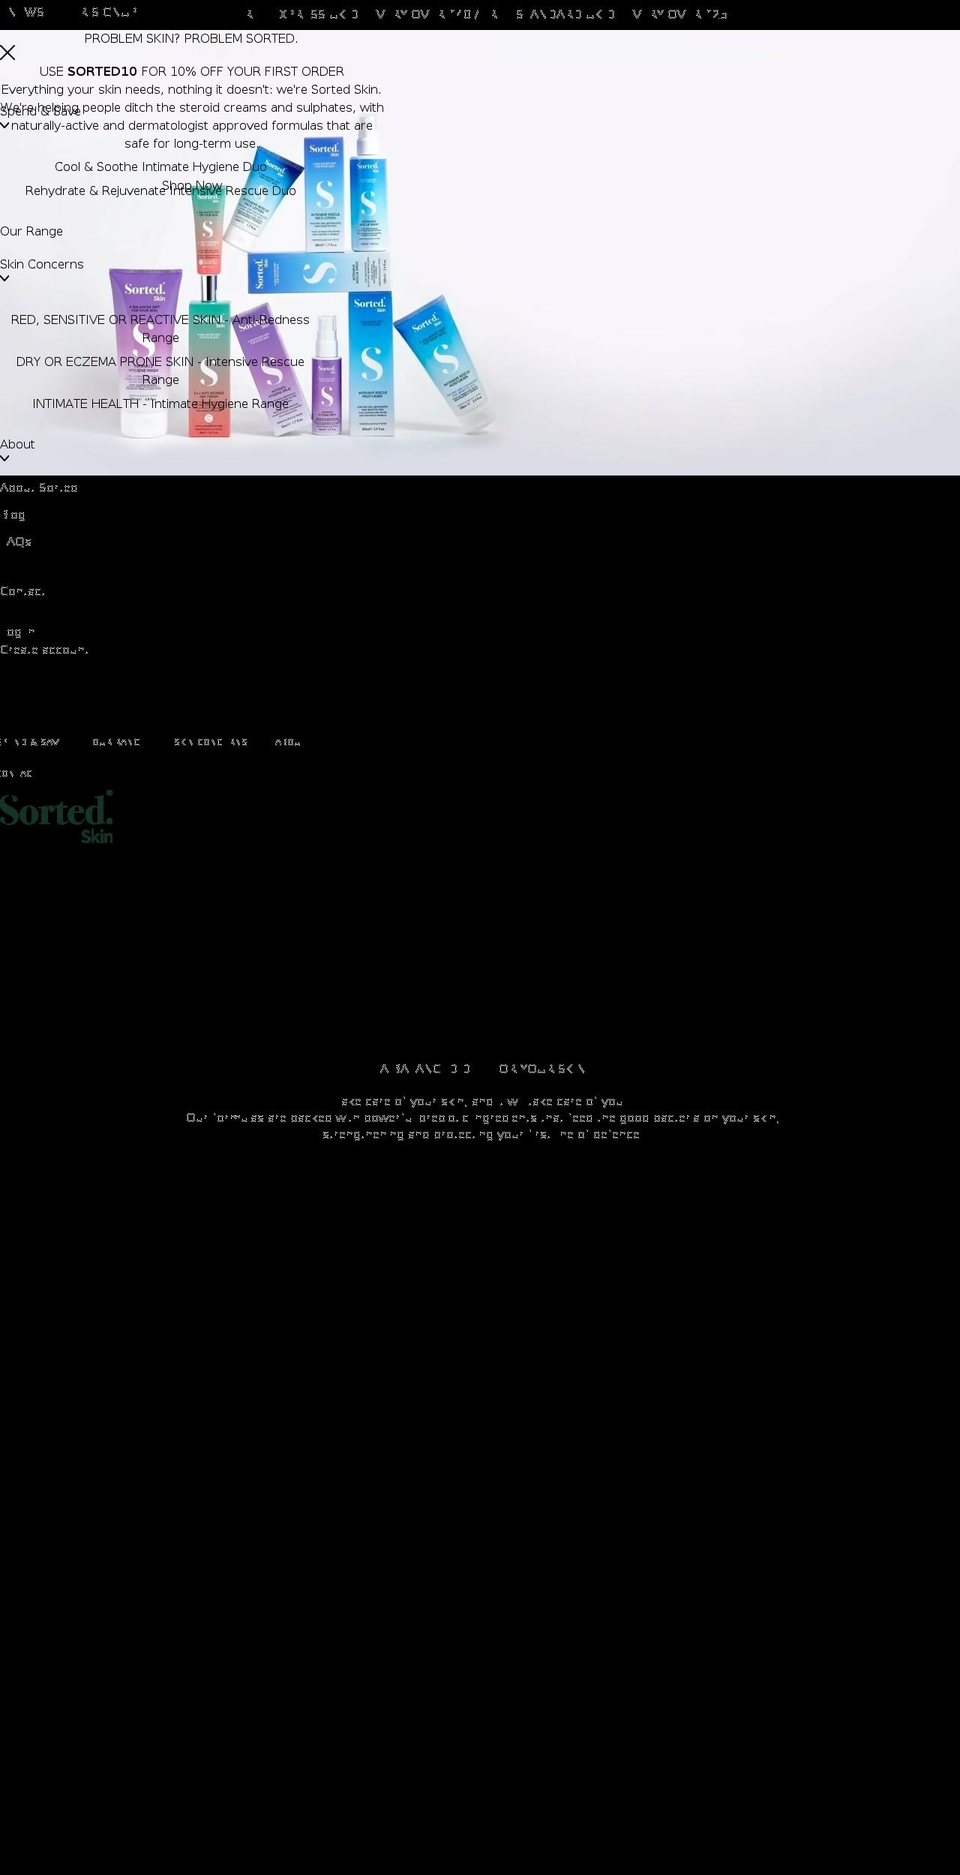Open the FAQs submenu link

[18, 542]
